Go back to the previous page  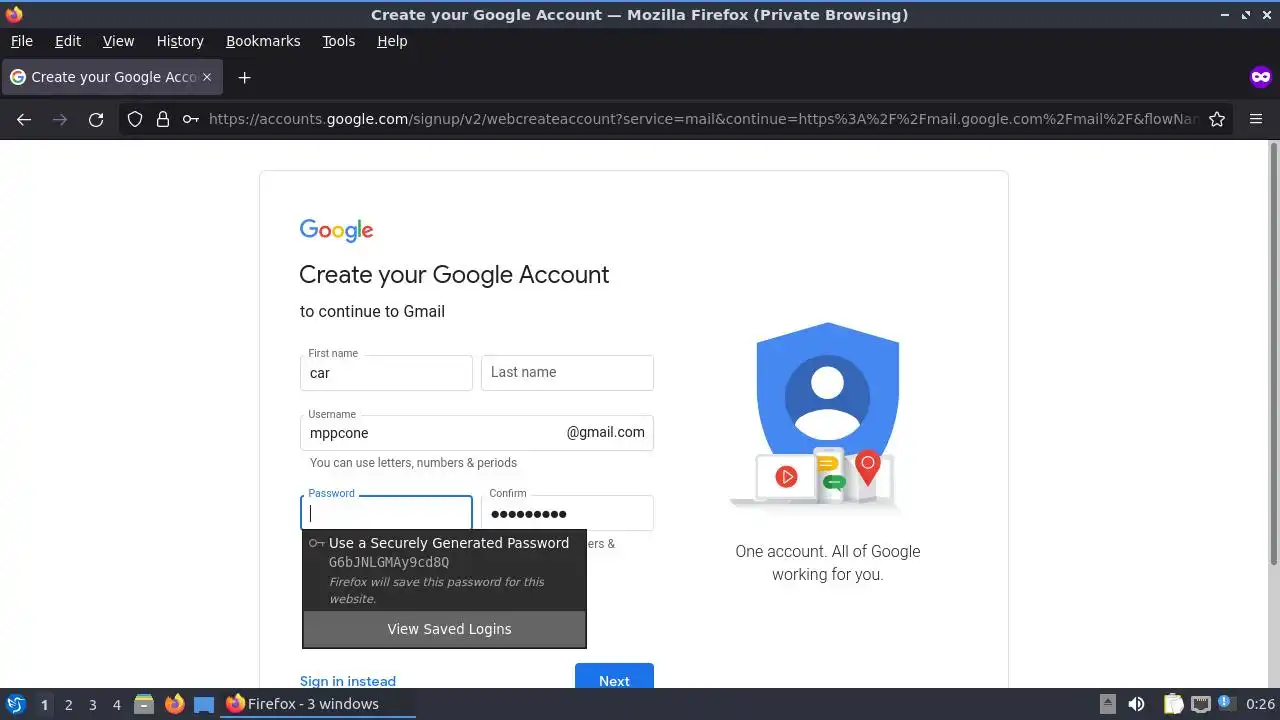click(x=24, y=119)
